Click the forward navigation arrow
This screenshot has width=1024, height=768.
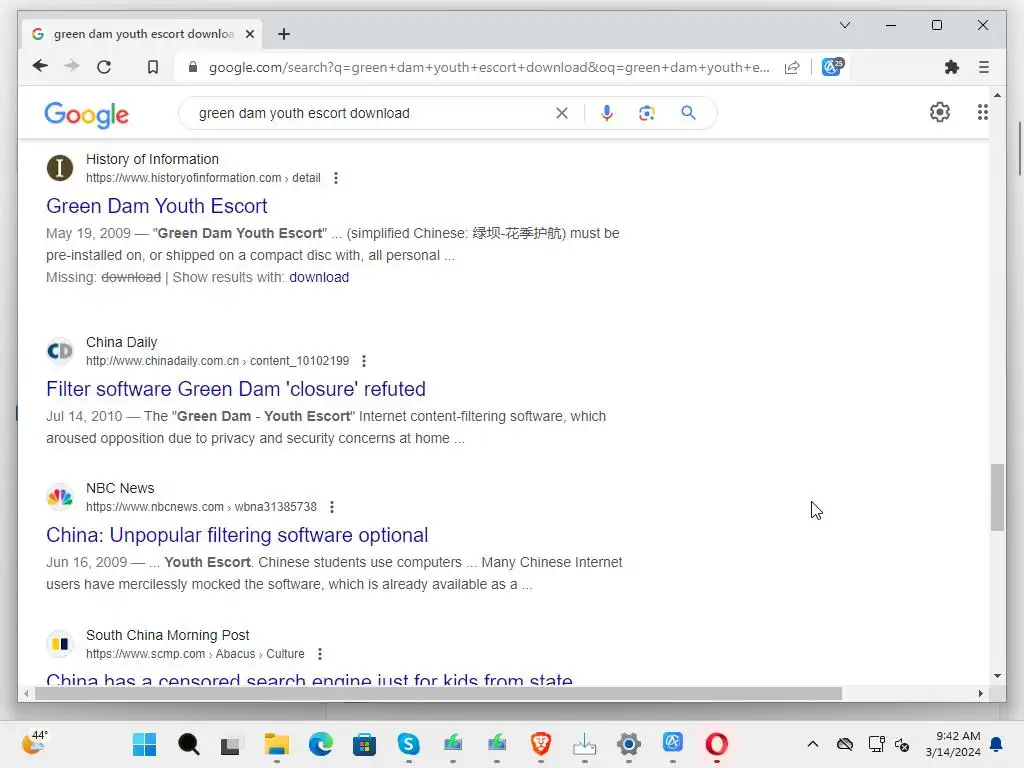72,67
